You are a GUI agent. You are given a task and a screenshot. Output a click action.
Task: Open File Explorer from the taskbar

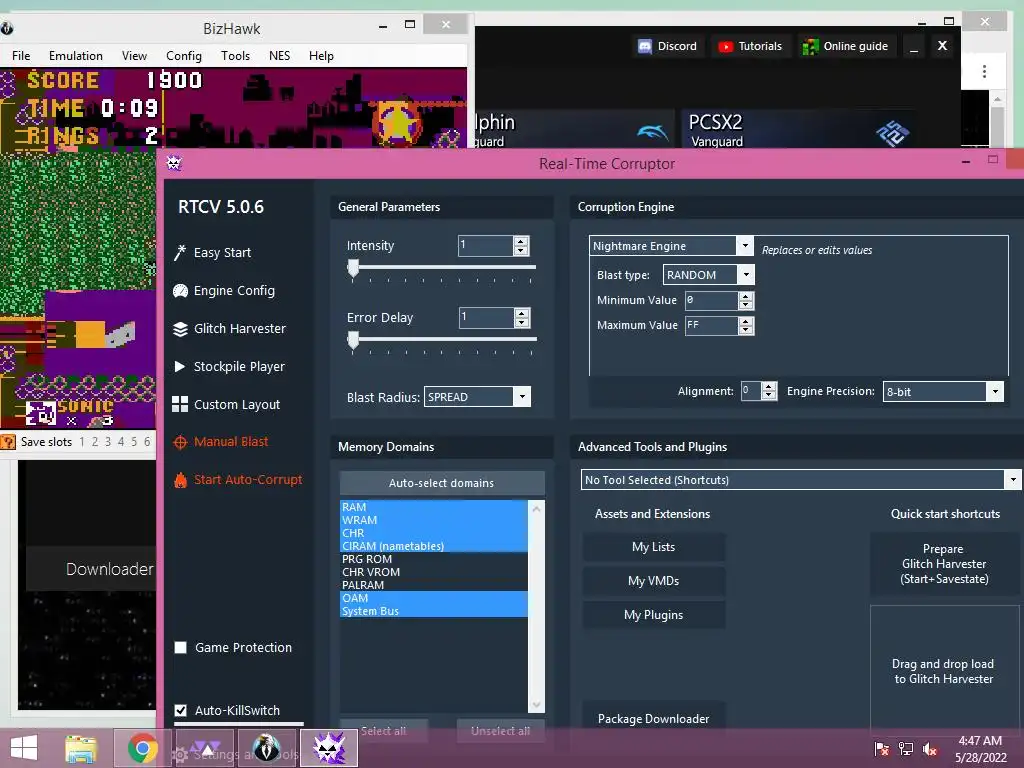pyautogui.click(x=81, y=748)
